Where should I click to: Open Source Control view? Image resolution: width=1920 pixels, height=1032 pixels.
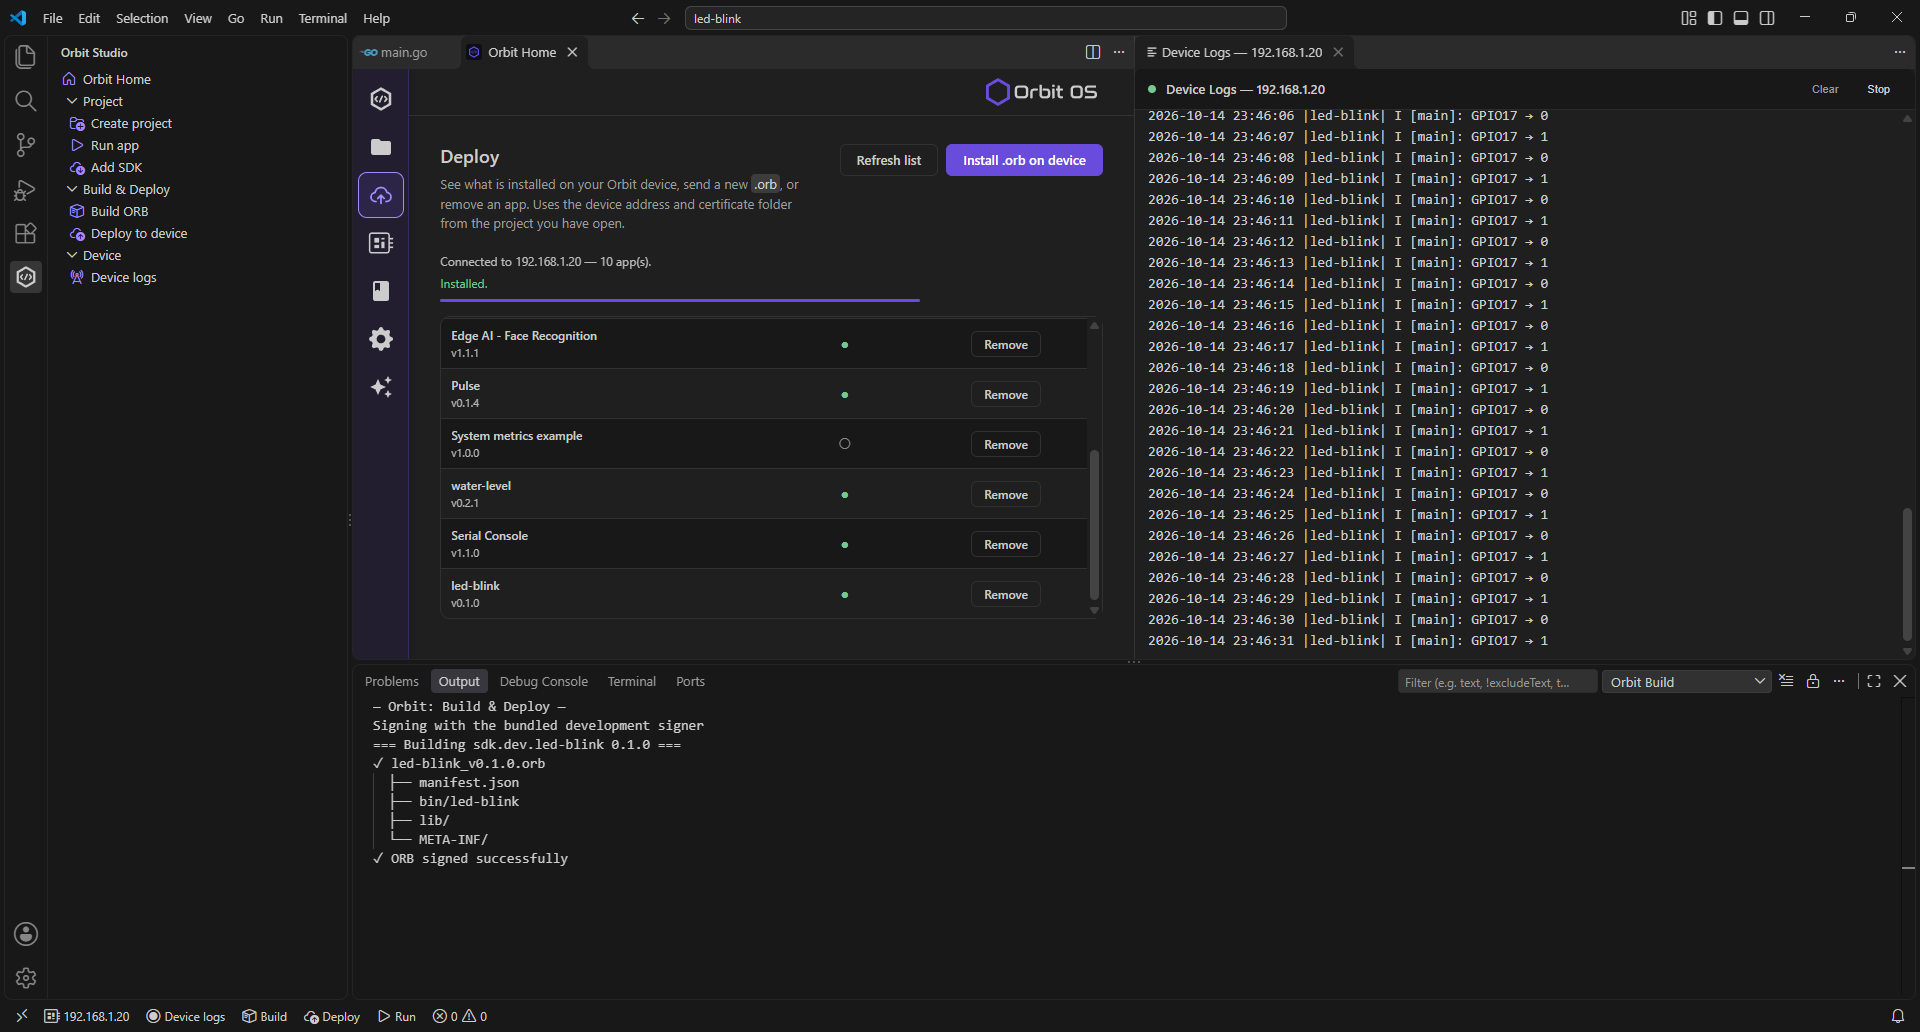[x=26, y=145]
